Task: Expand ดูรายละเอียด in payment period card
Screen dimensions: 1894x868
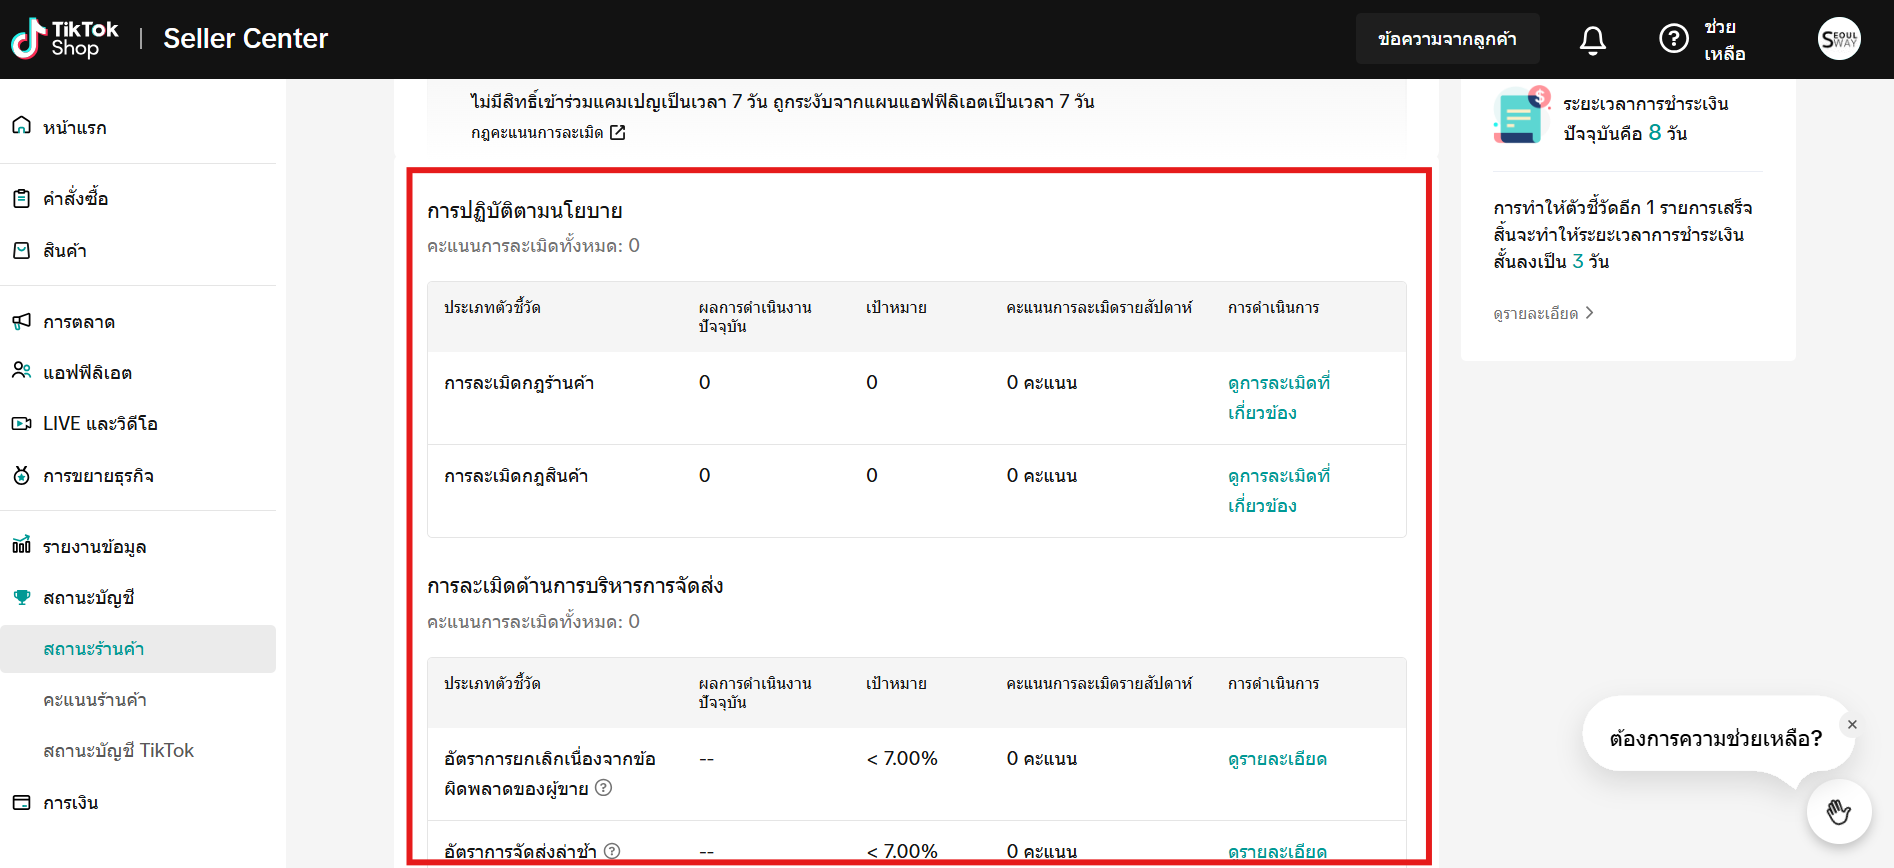Action: 1542,314
